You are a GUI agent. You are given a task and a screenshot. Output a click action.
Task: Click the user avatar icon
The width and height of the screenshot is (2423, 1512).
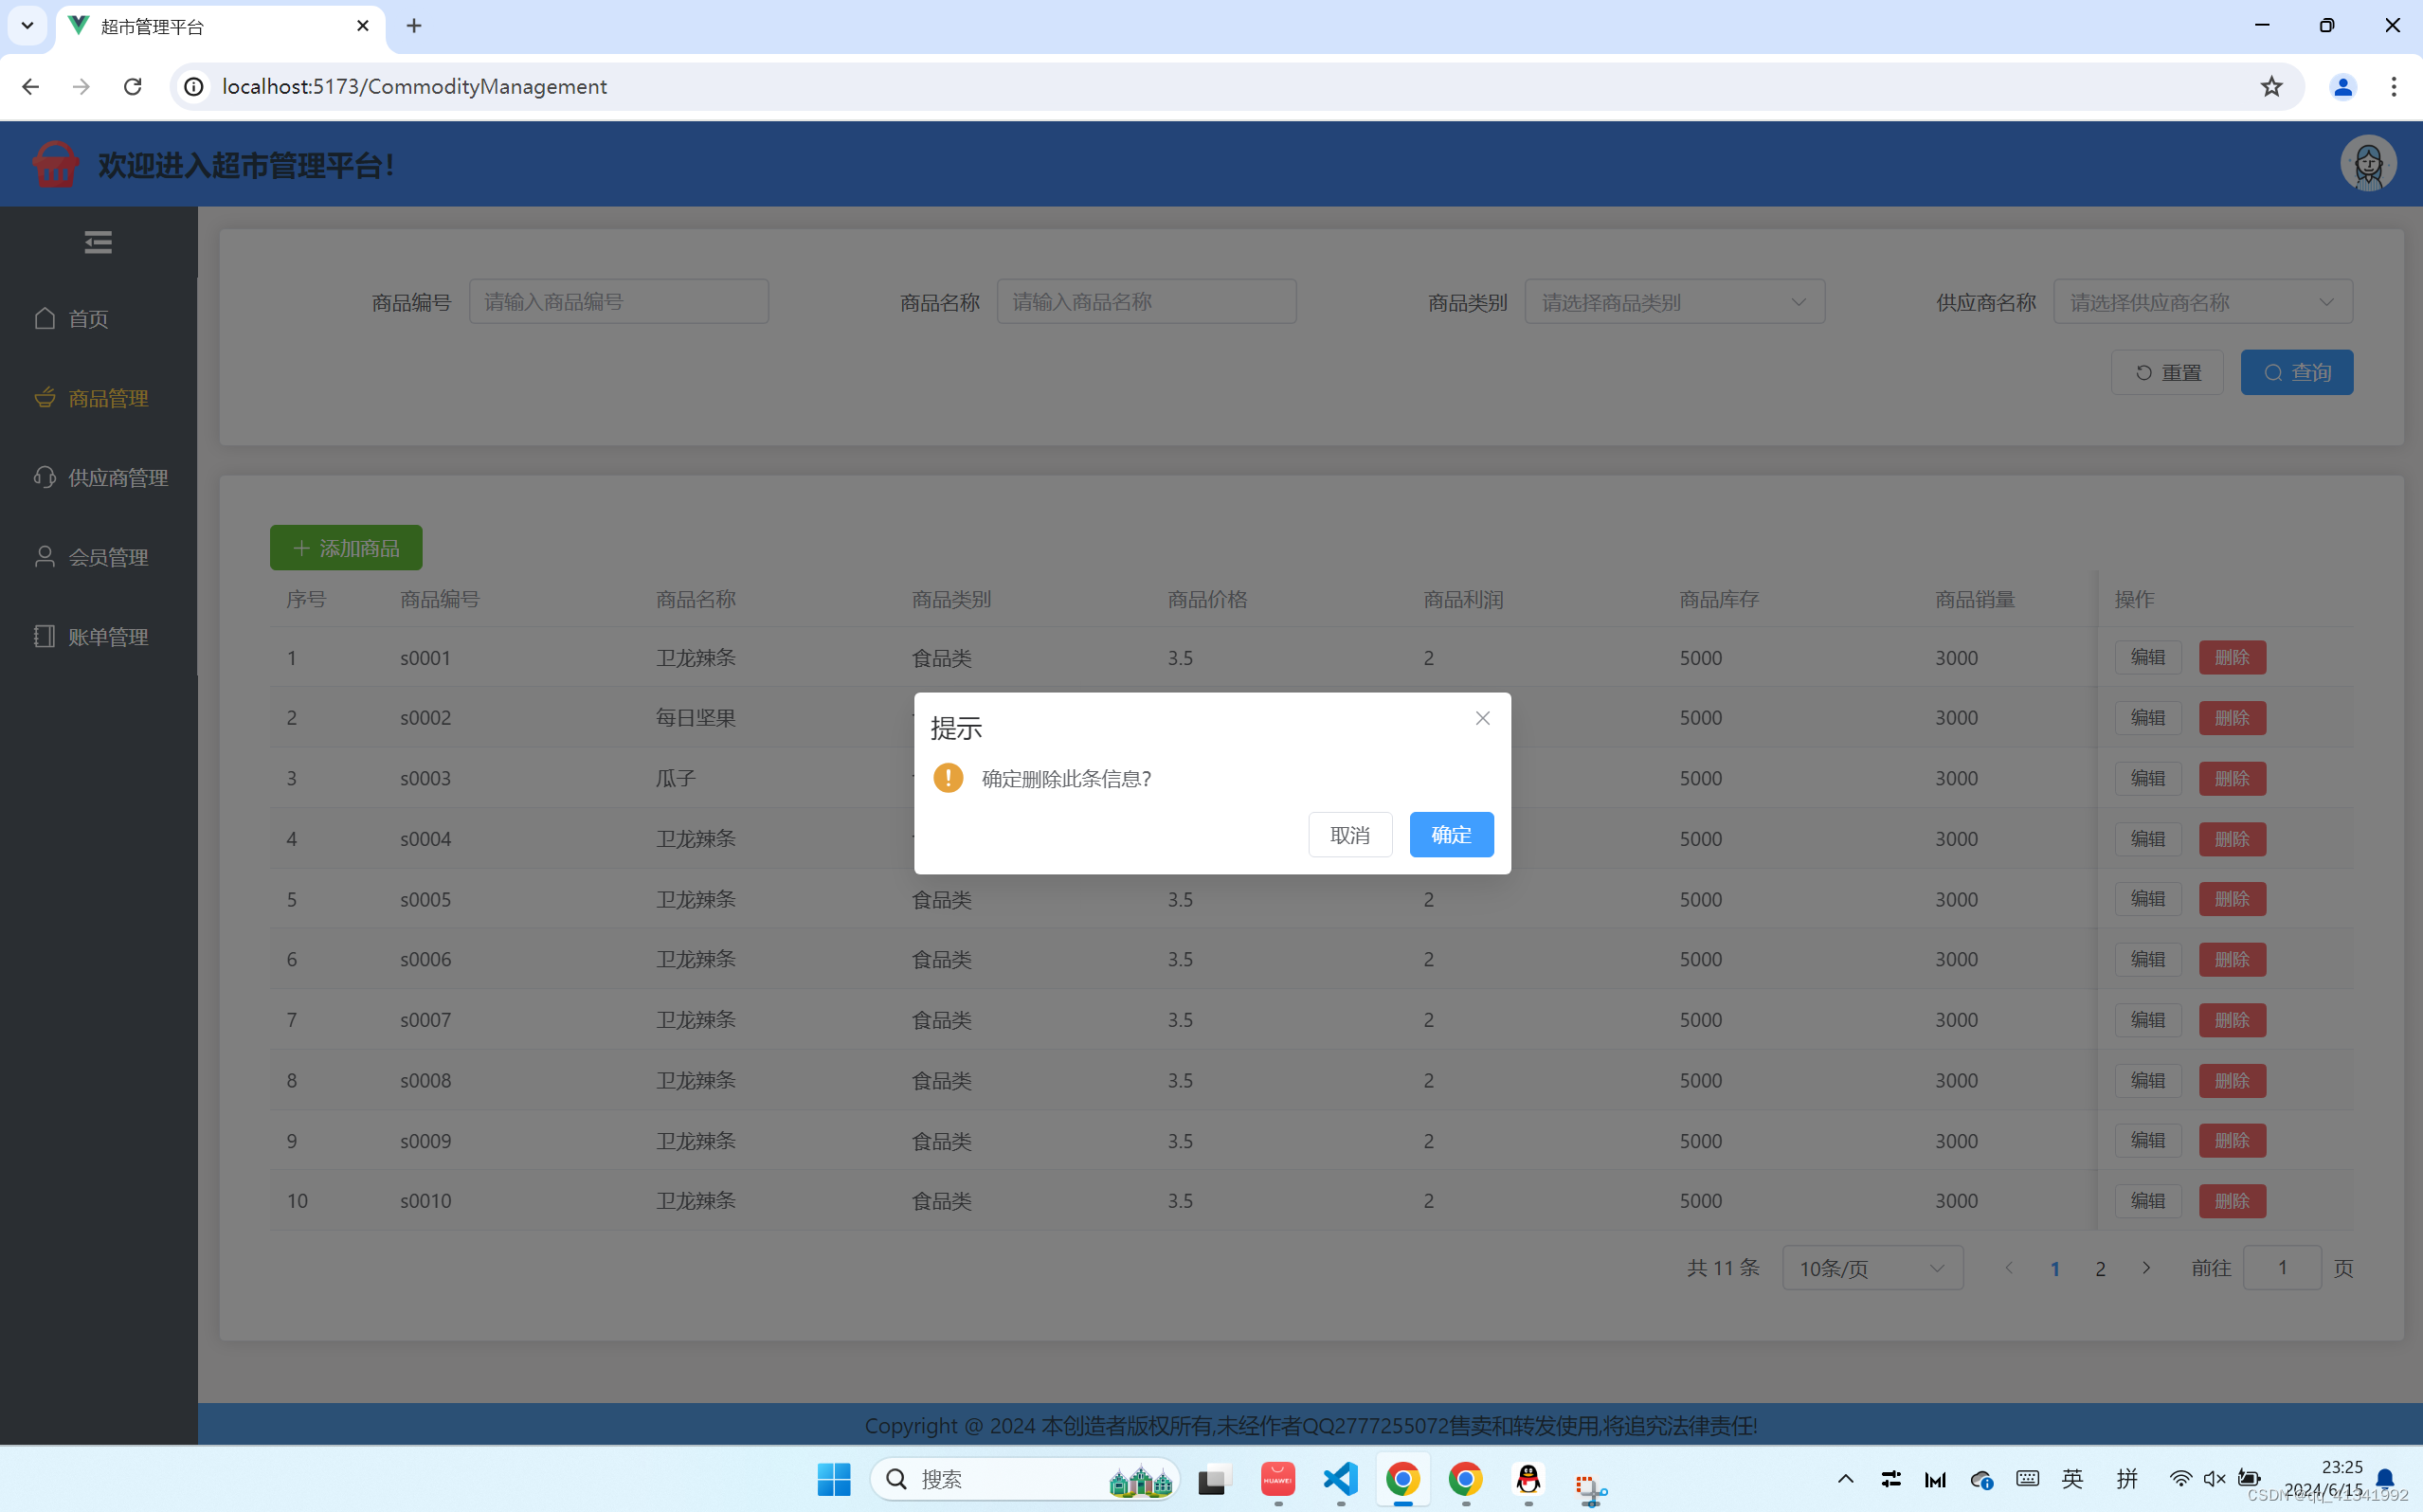pyautogui.click(x=2367, y=164)
